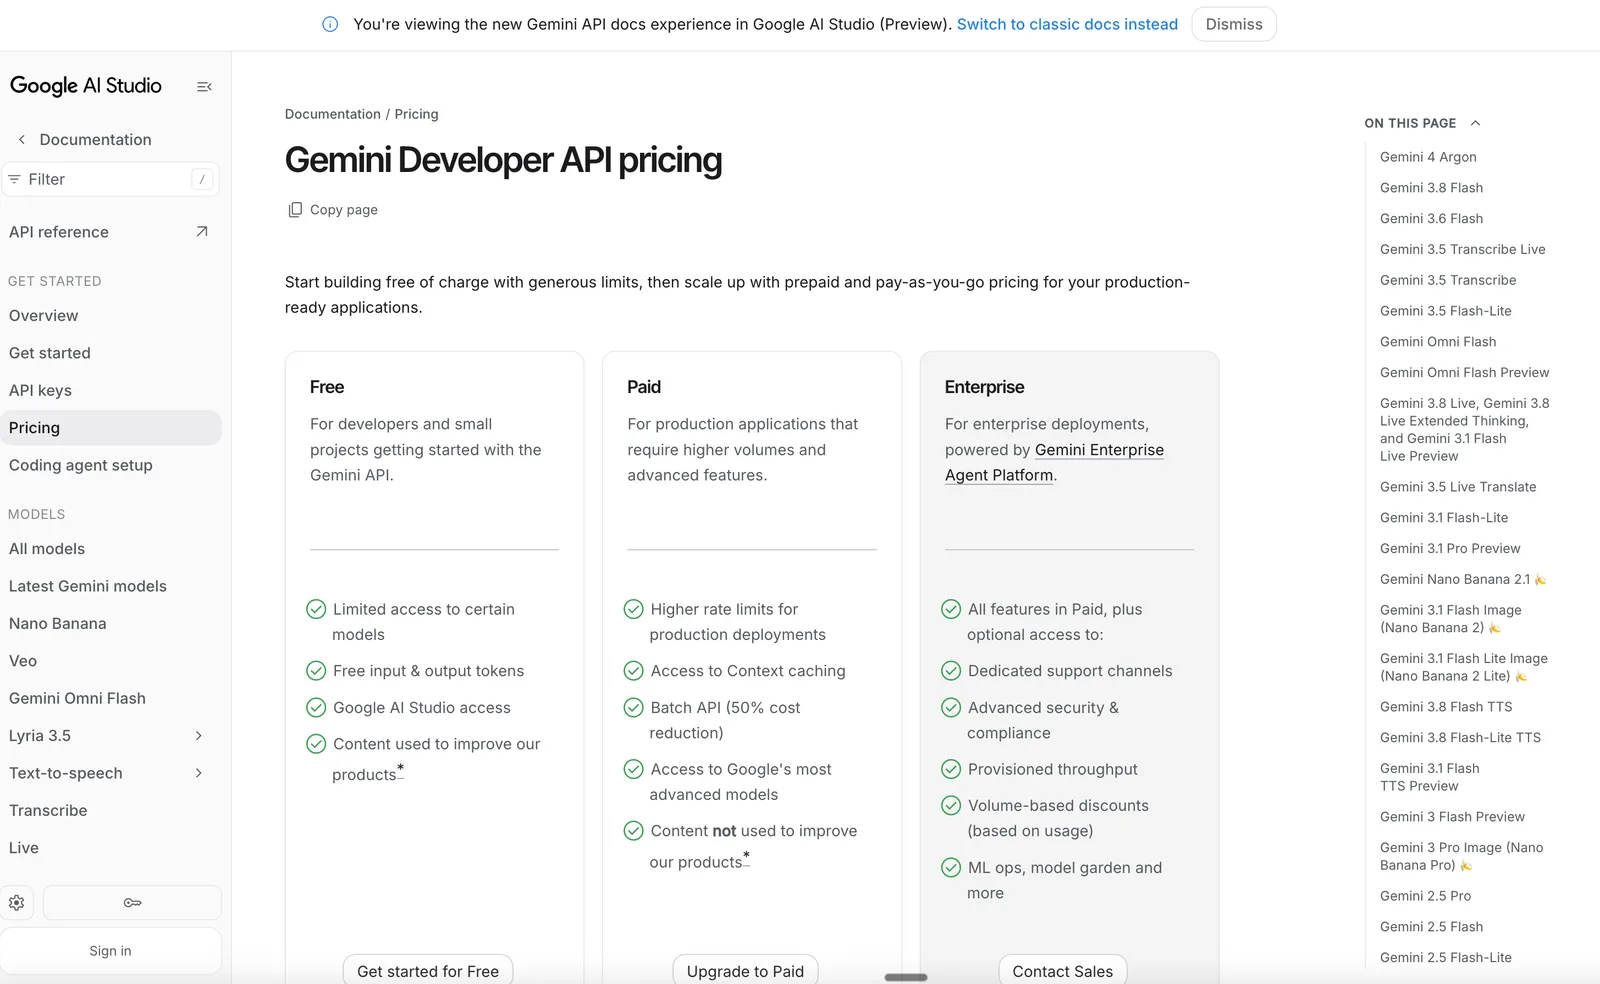Open the API reference external link arrow
1600x984 pixels.
coord(202,232)
